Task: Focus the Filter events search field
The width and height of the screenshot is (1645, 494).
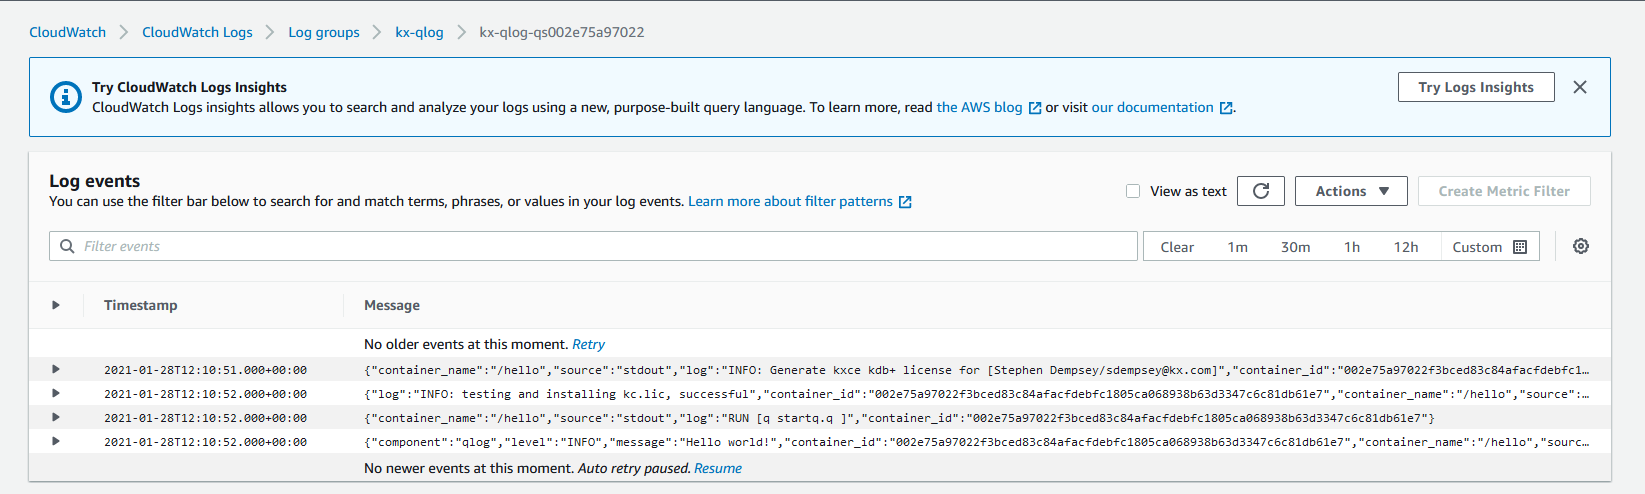Action: (x=593, y=246)
